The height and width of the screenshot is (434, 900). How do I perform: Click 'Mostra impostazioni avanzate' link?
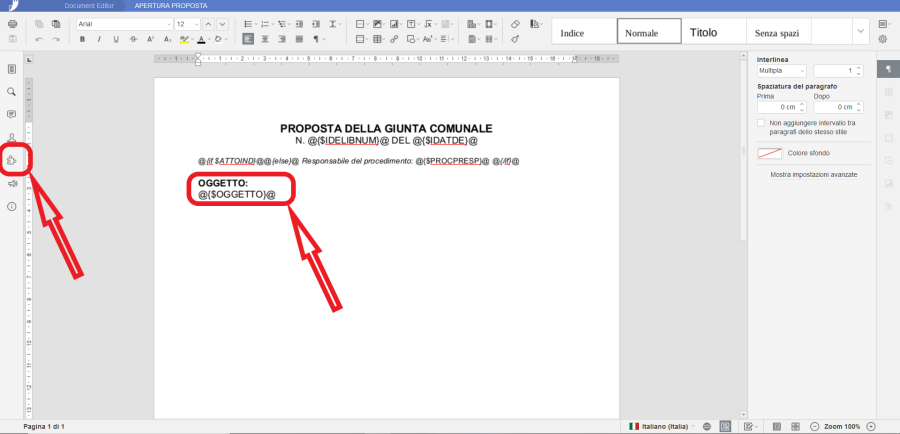pyautogui.click(x=813, y=174)
